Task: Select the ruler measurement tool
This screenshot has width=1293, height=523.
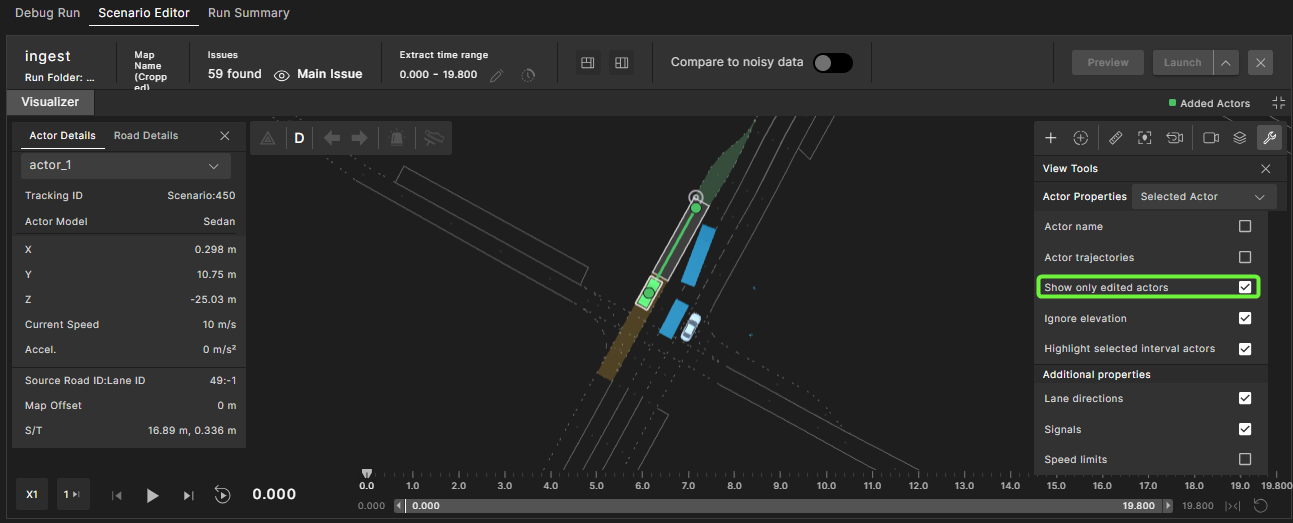Action: (1116, 138)
